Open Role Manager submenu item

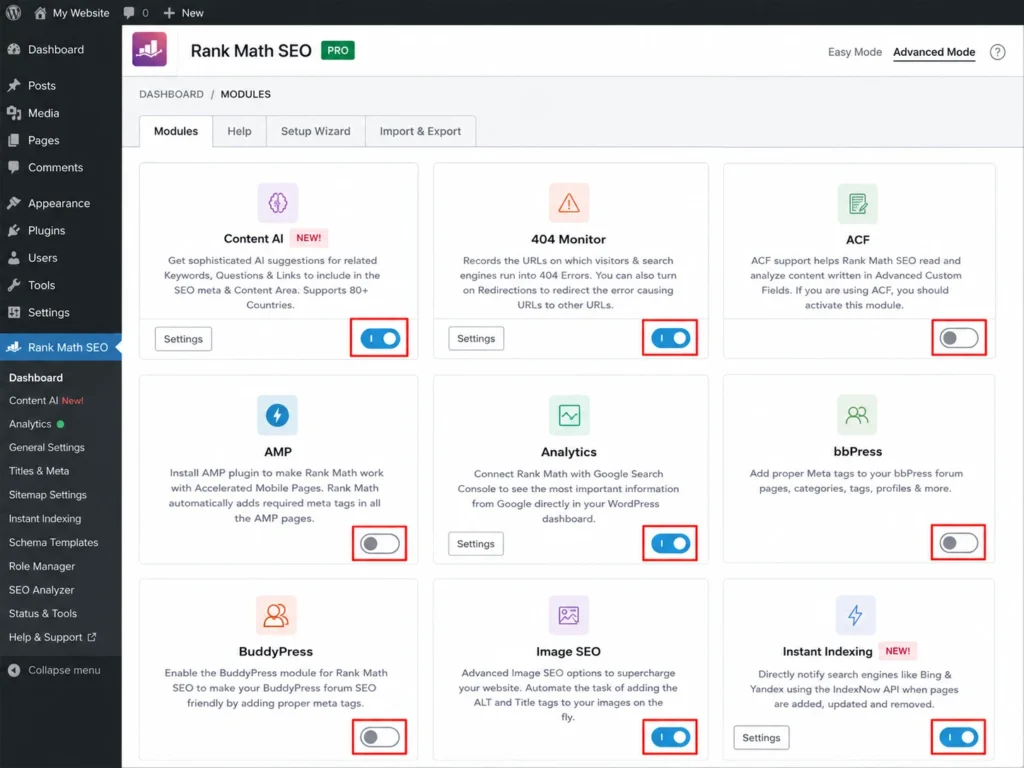click(x=42, y=566)
